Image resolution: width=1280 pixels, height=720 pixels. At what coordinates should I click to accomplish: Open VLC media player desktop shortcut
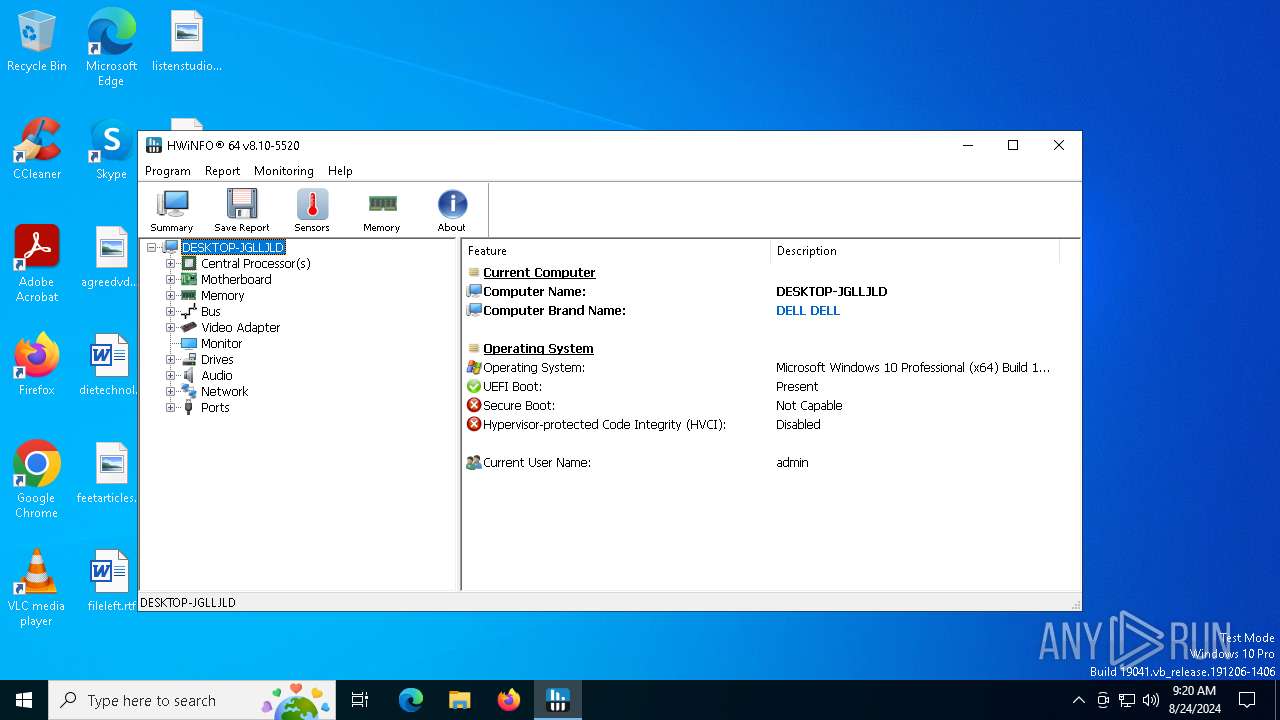37,588
